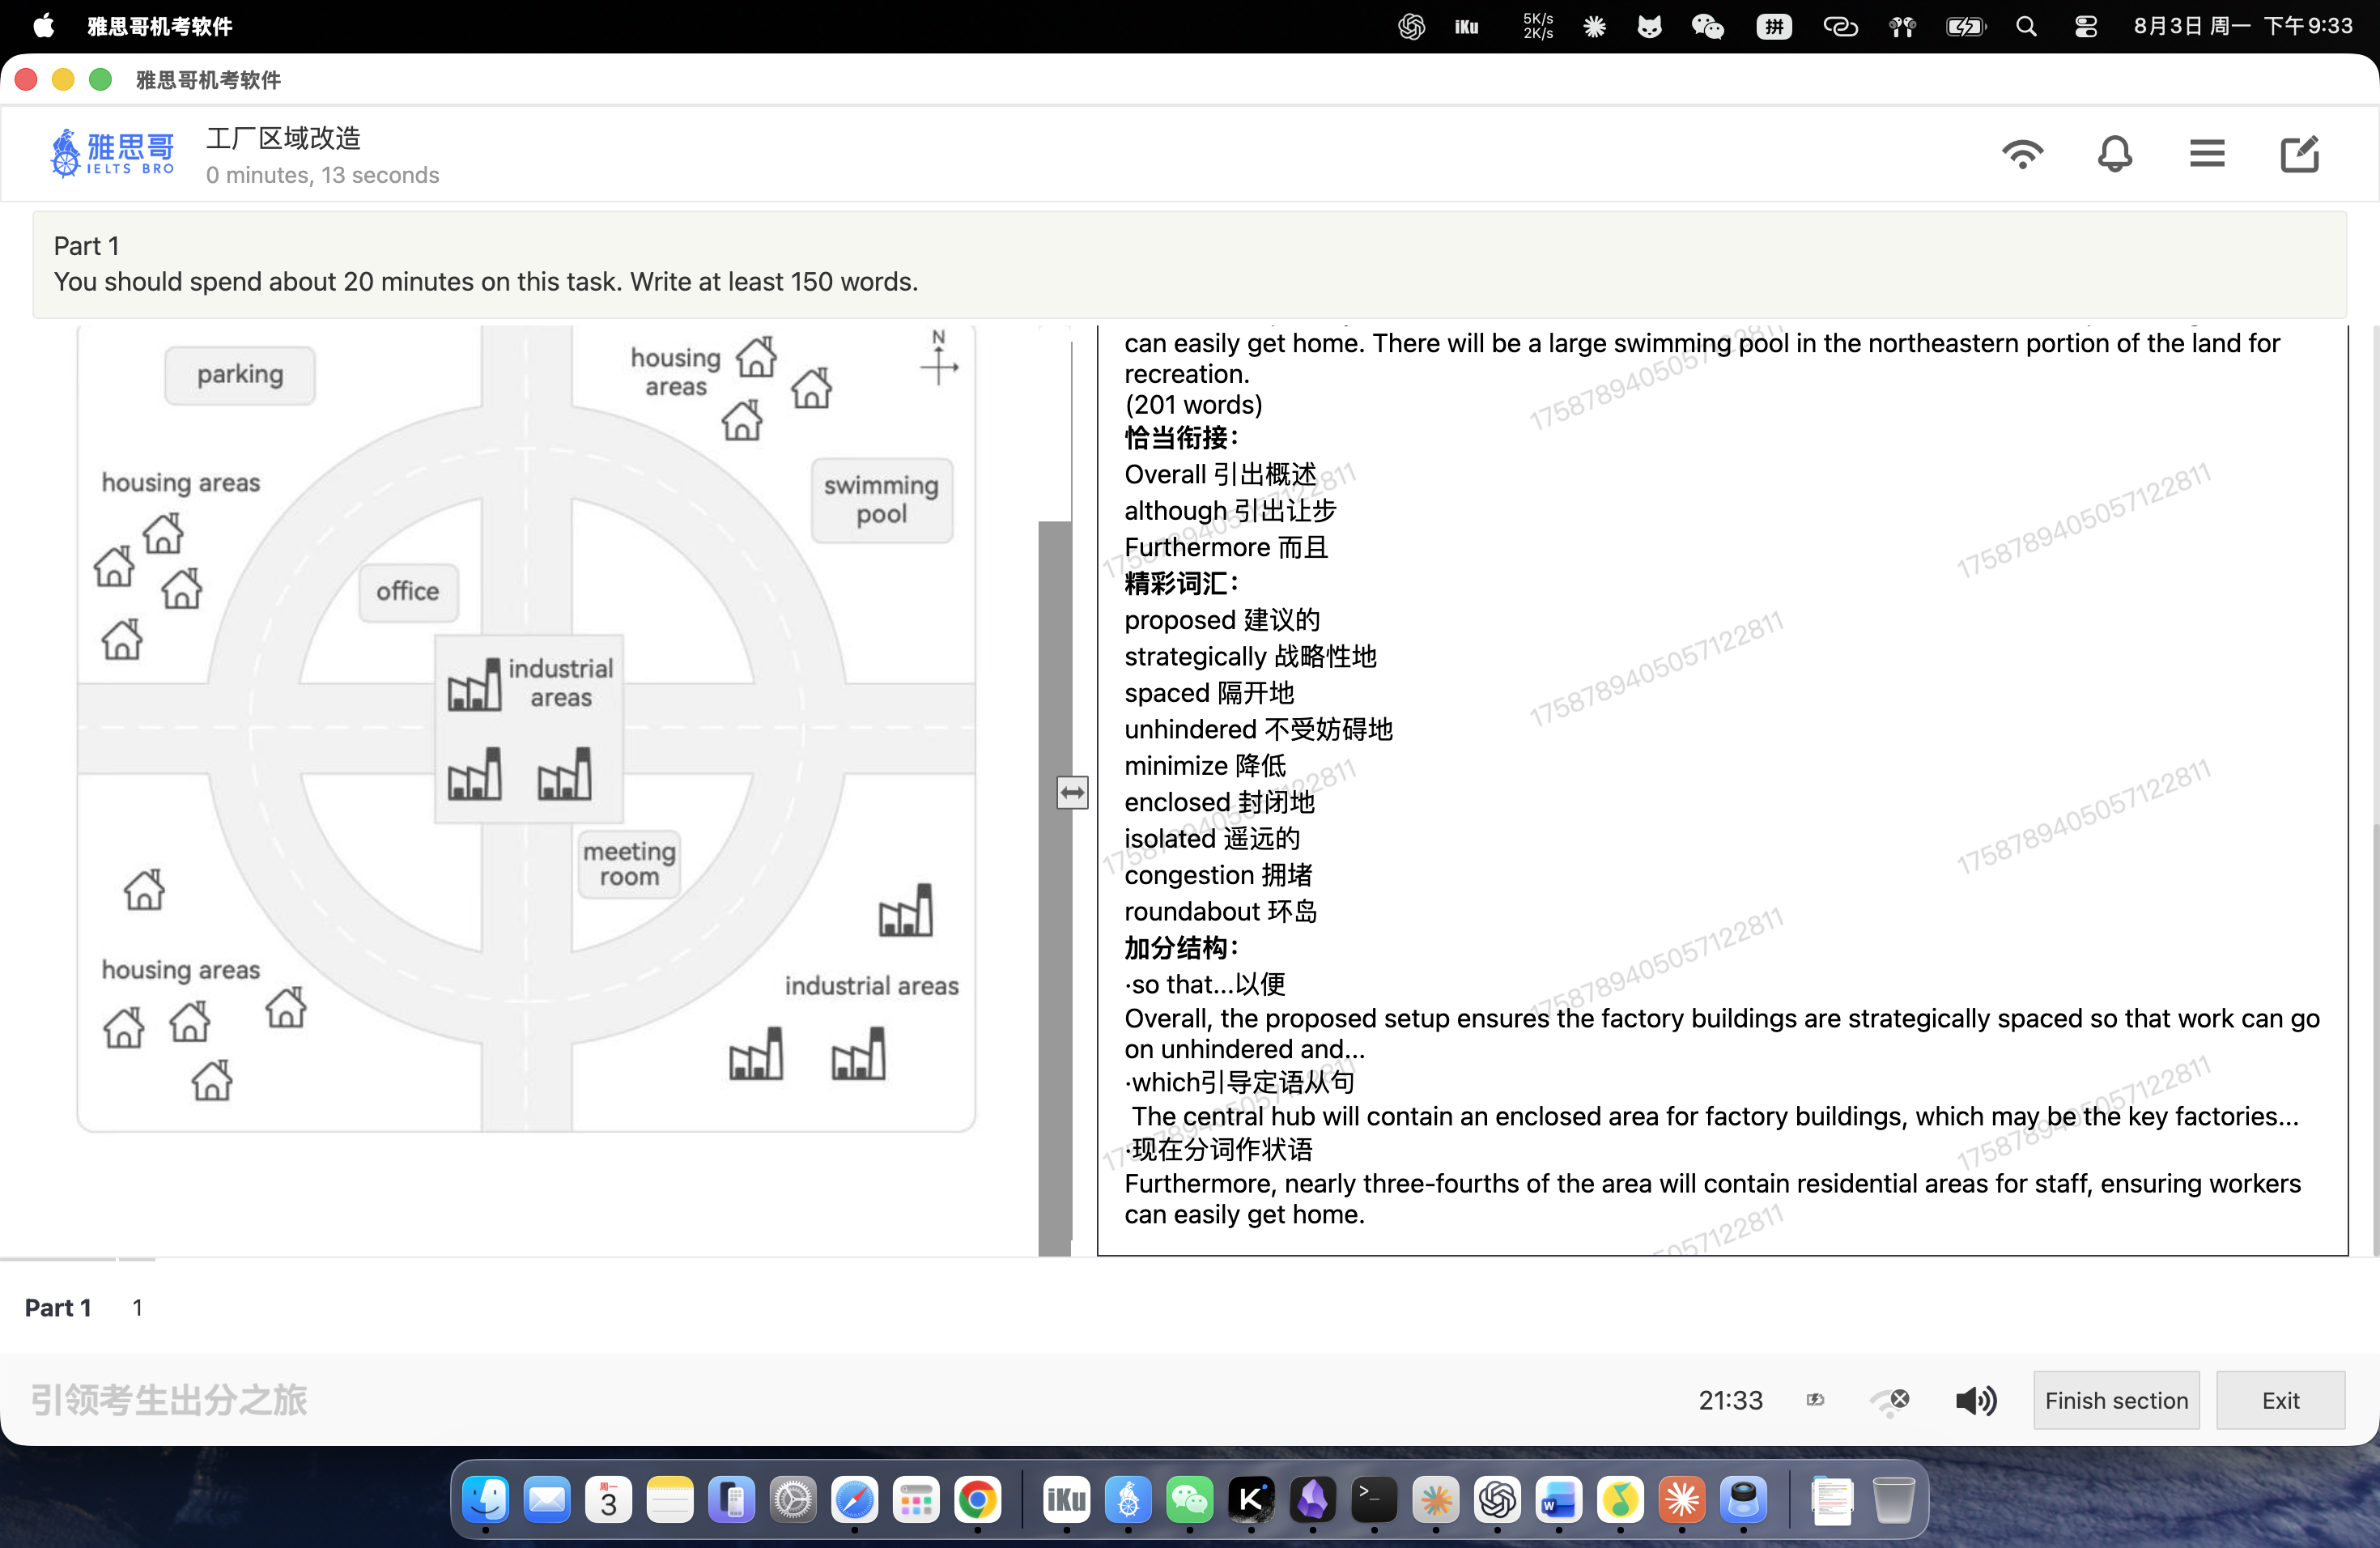Open WeChat from the dock

(1189, 1499)
